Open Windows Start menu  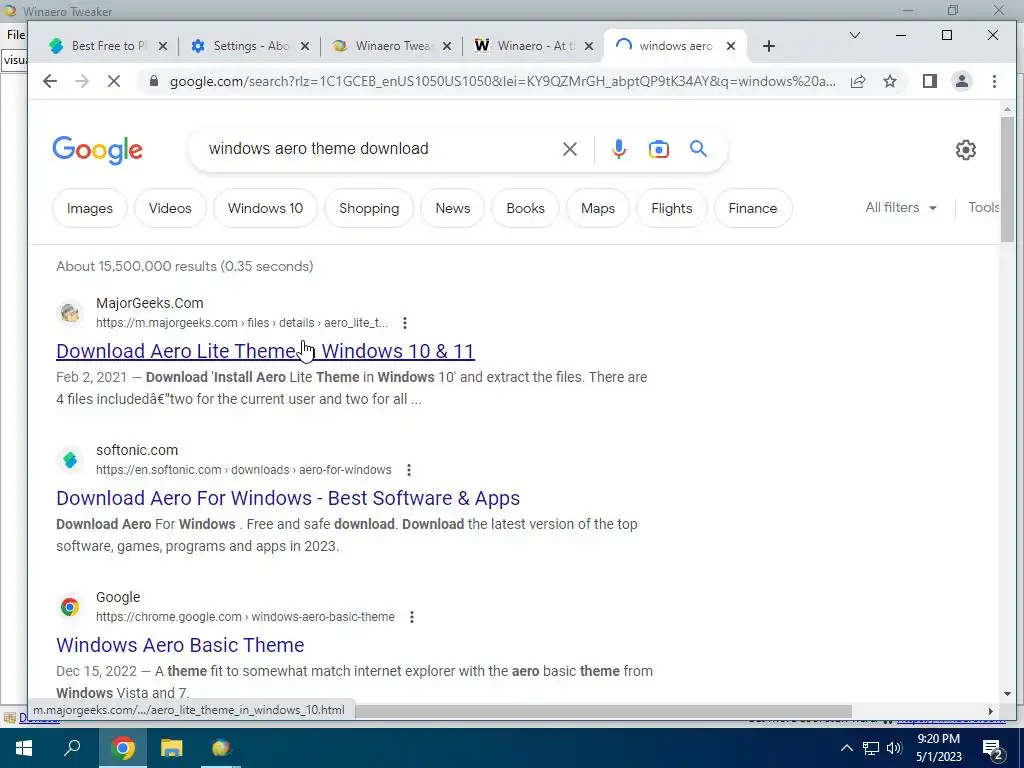click(x=24, y=748)
